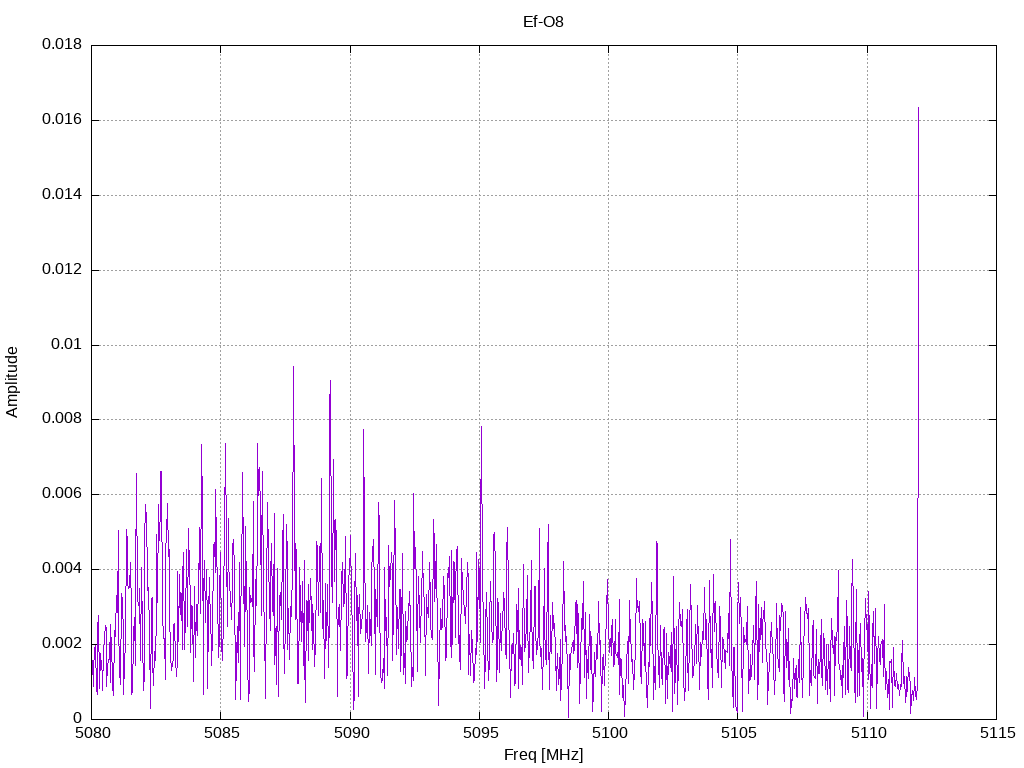Click the 5095 x-axis tick label
Image resolution: width=1024 pixels, height=768 pixels.
(x=480, y=733)
